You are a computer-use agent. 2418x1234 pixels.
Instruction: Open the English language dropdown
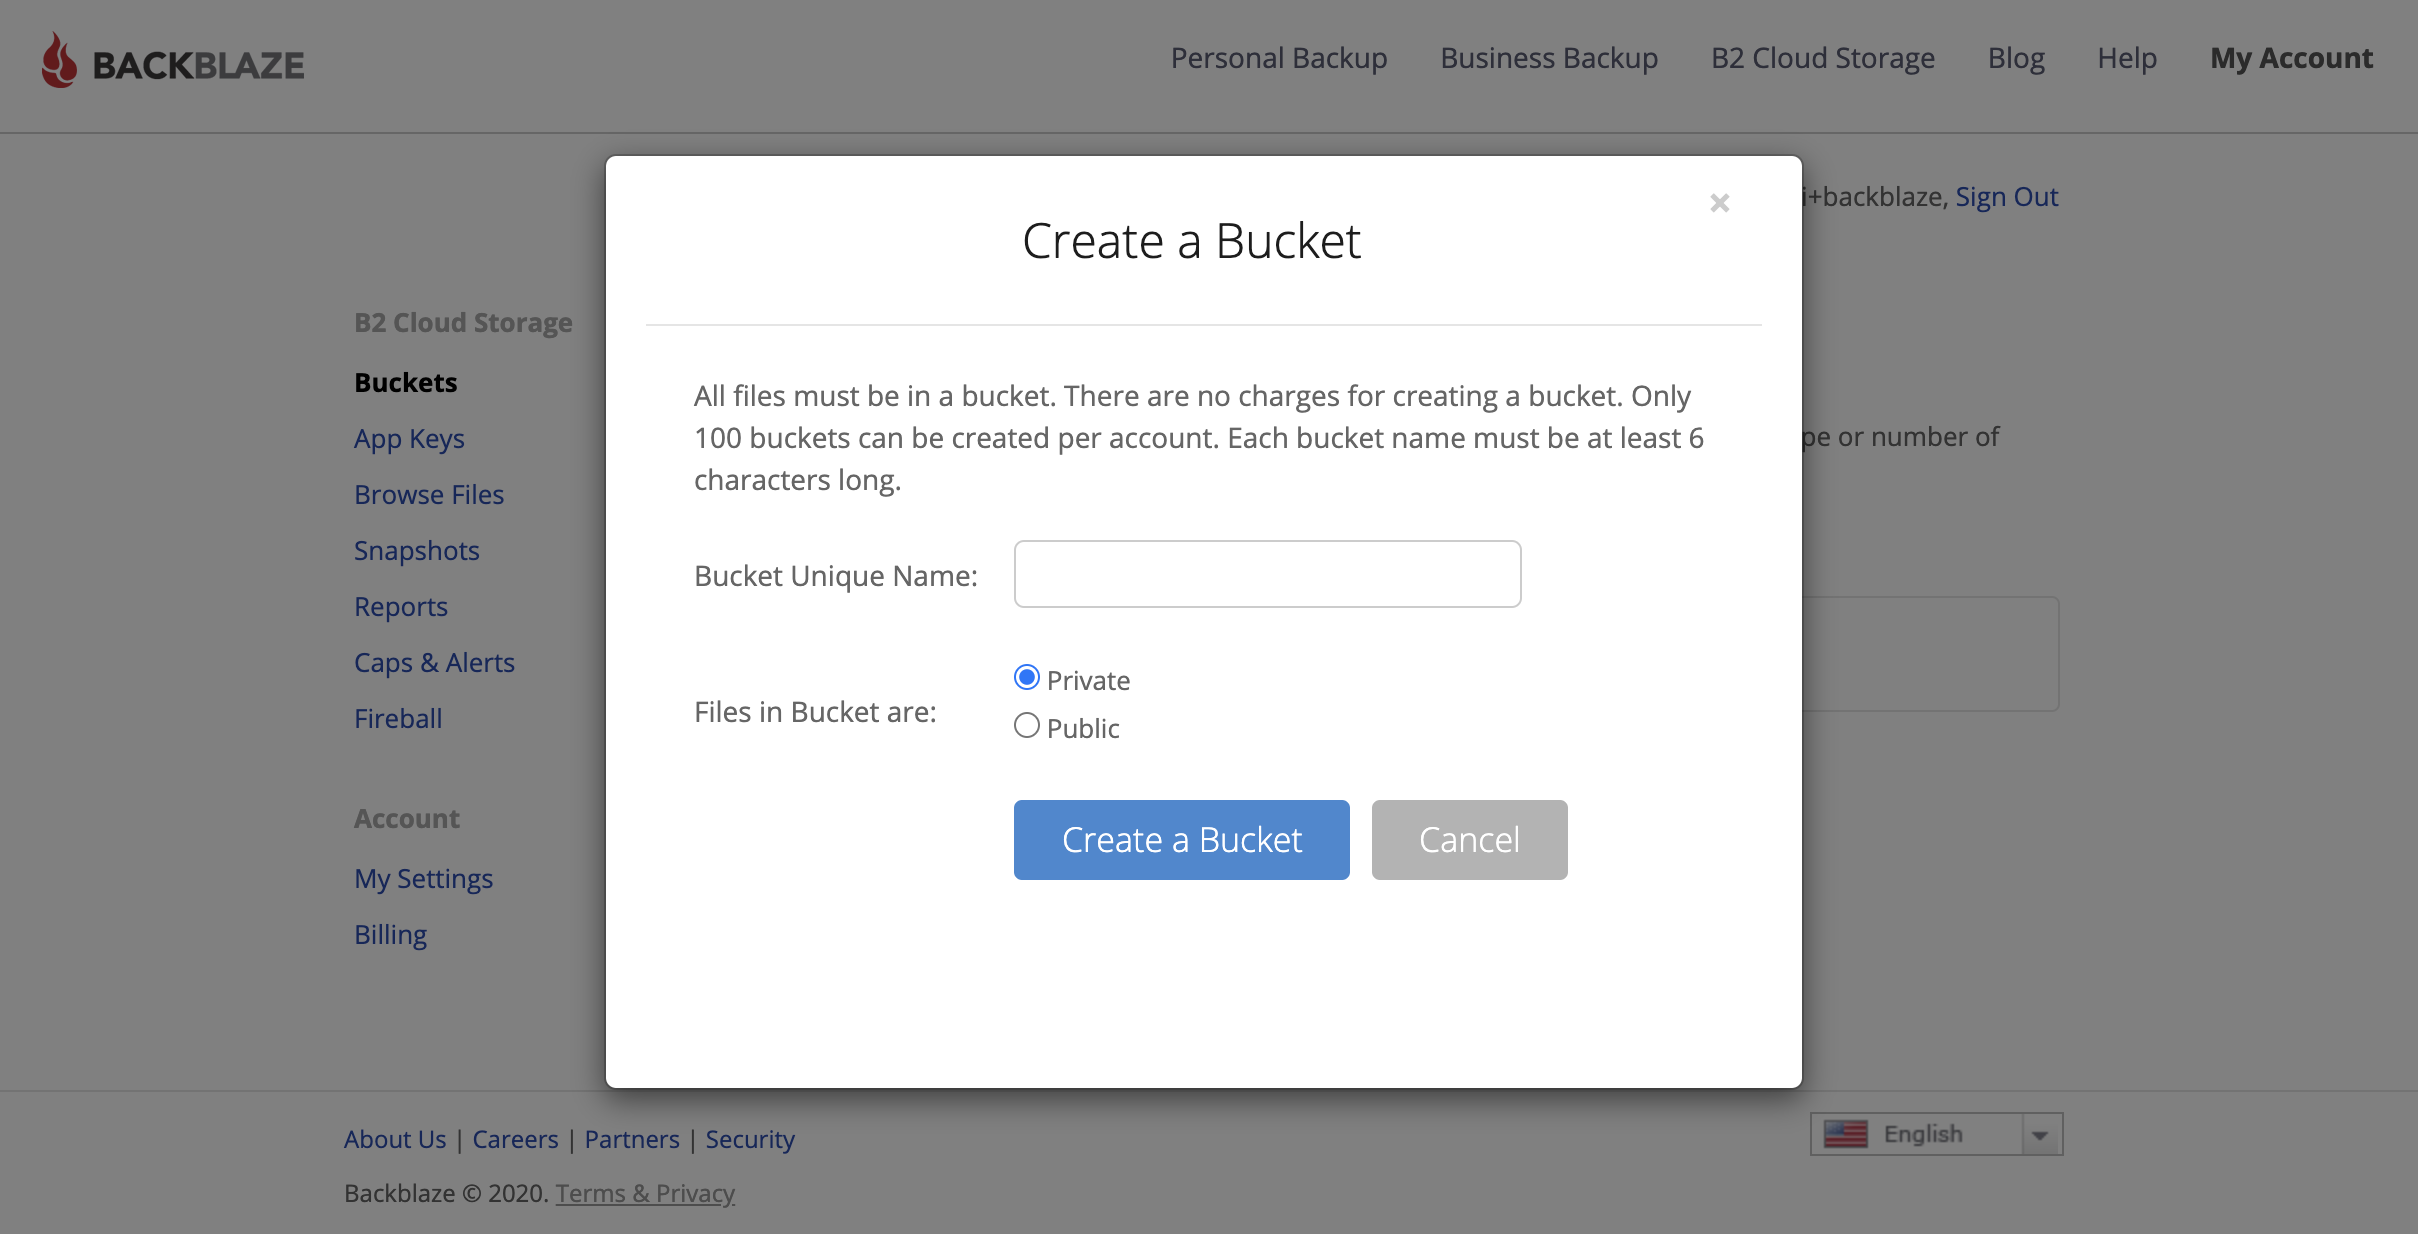tap(2041, 1133)
